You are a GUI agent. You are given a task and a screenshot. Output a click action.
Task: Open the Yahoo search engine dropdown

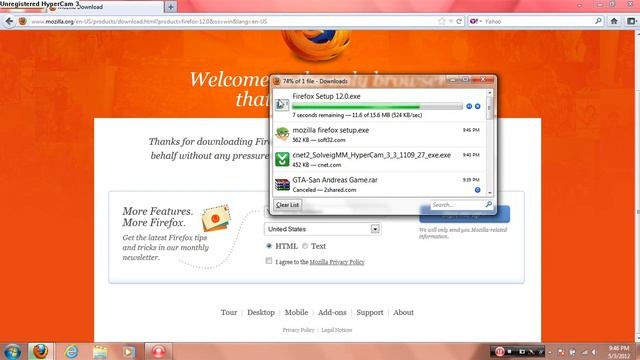point(476,21)
